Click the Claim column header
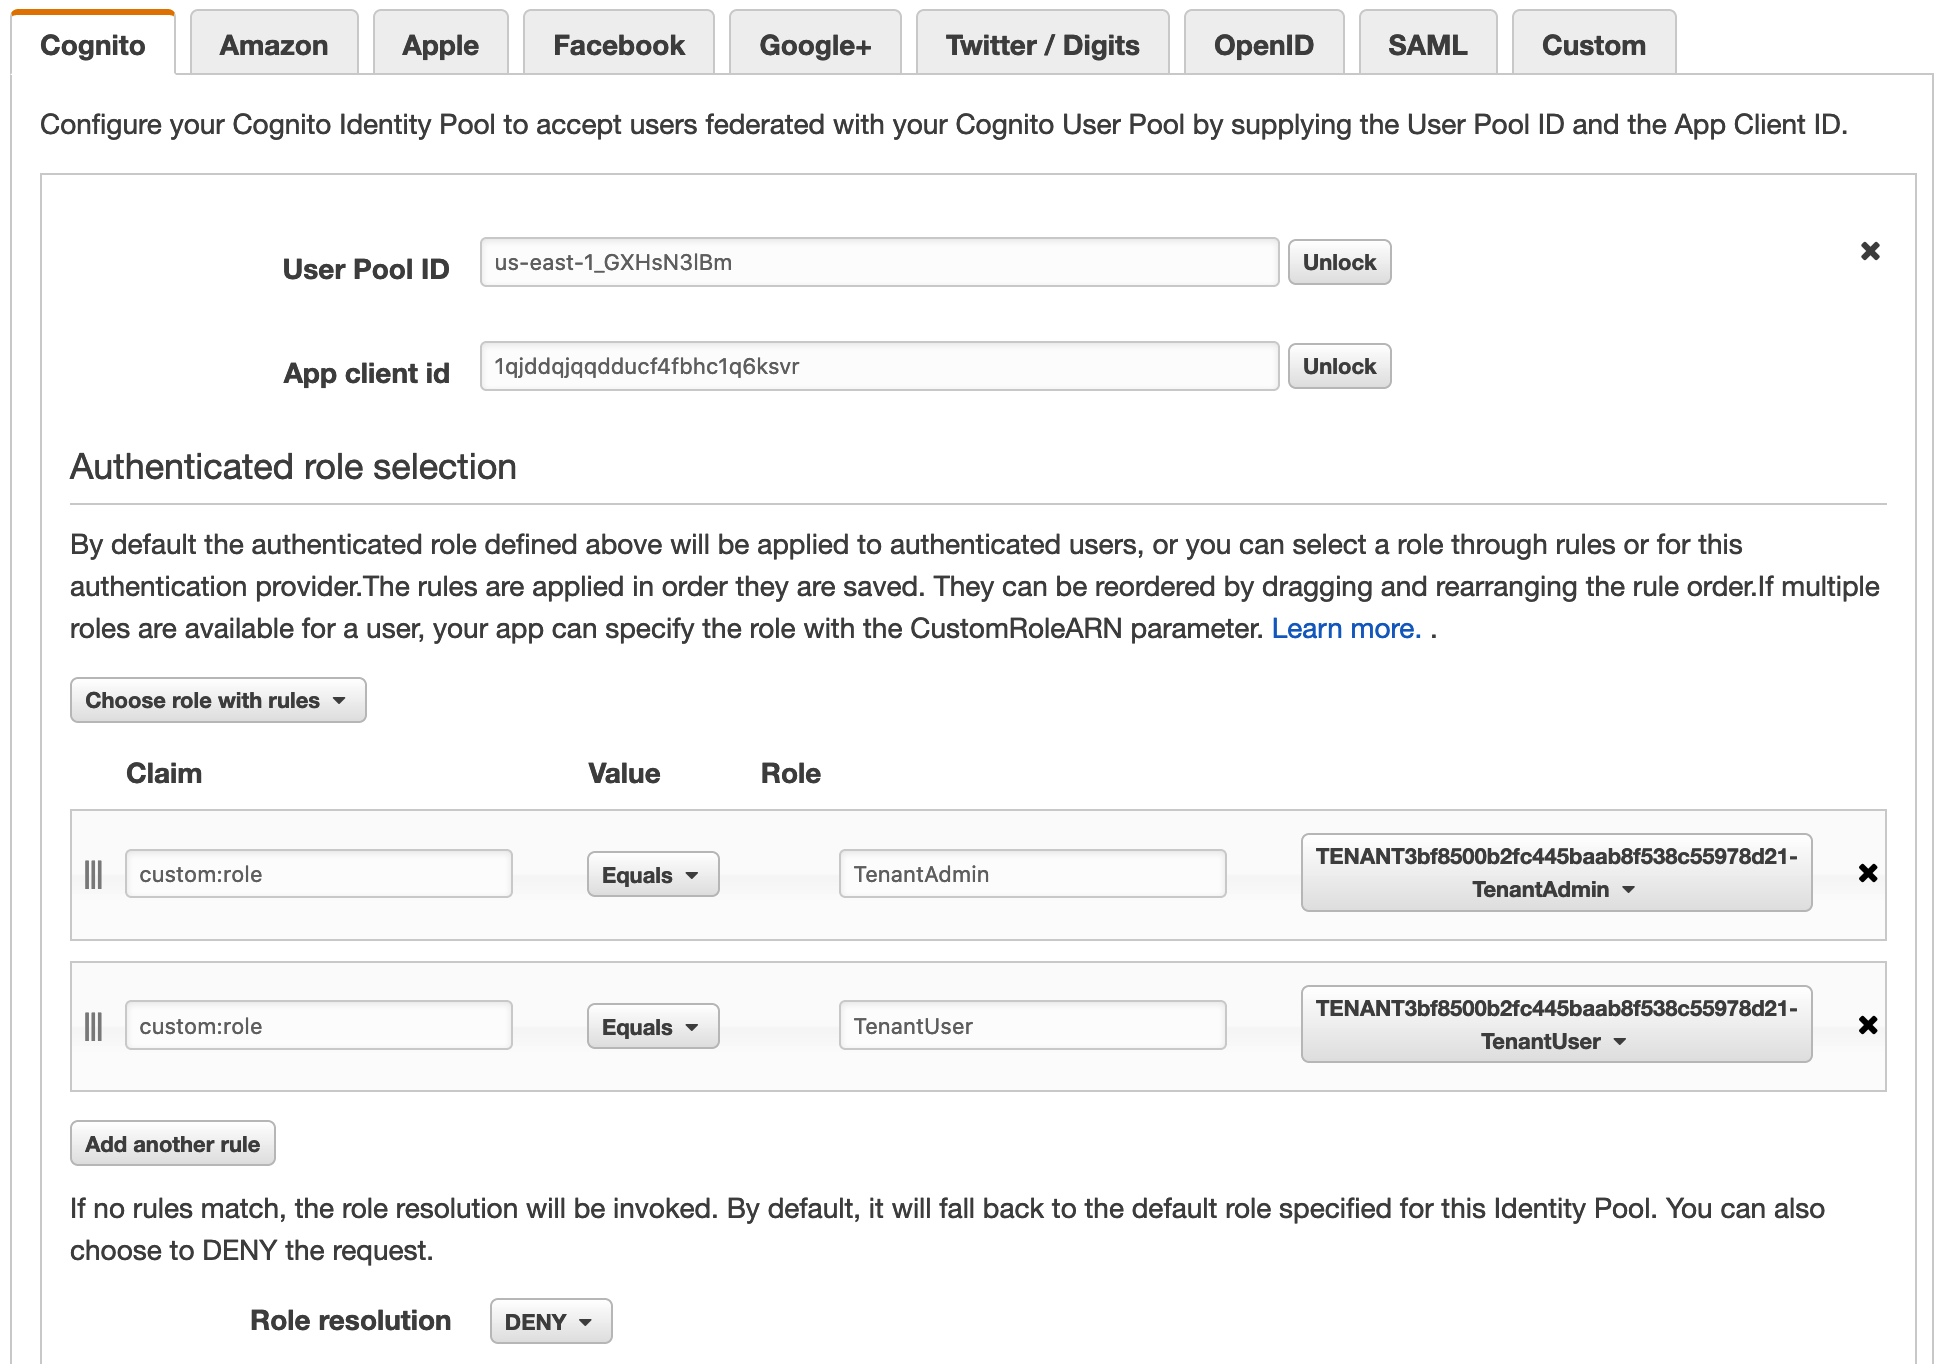1952x1364 pixels. coord(164,773)
